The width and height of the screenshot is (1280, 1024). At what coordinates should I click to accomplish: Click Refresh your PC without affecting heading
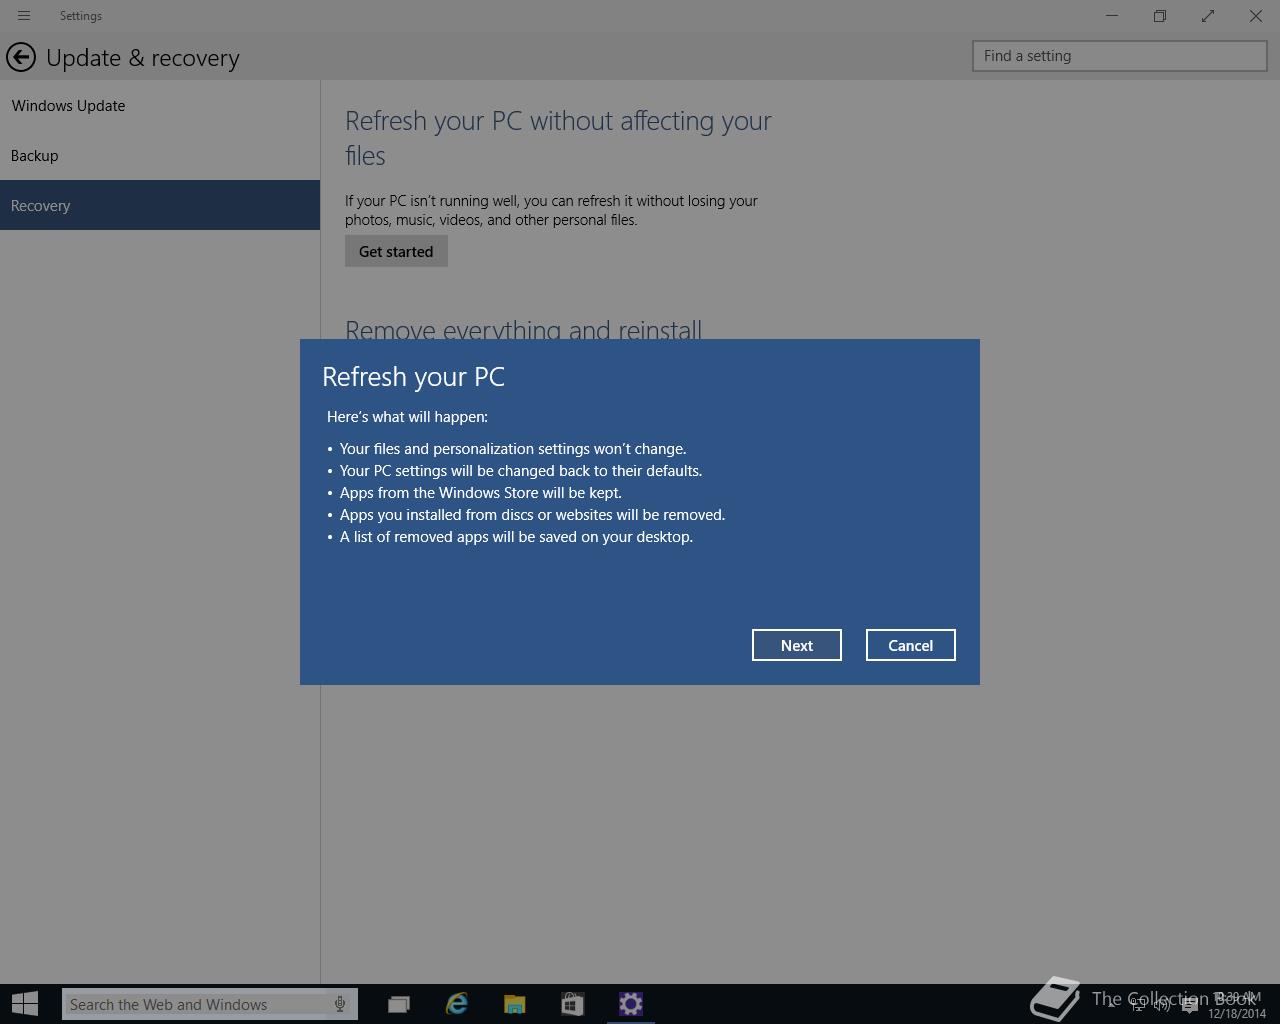pos(558,138)
